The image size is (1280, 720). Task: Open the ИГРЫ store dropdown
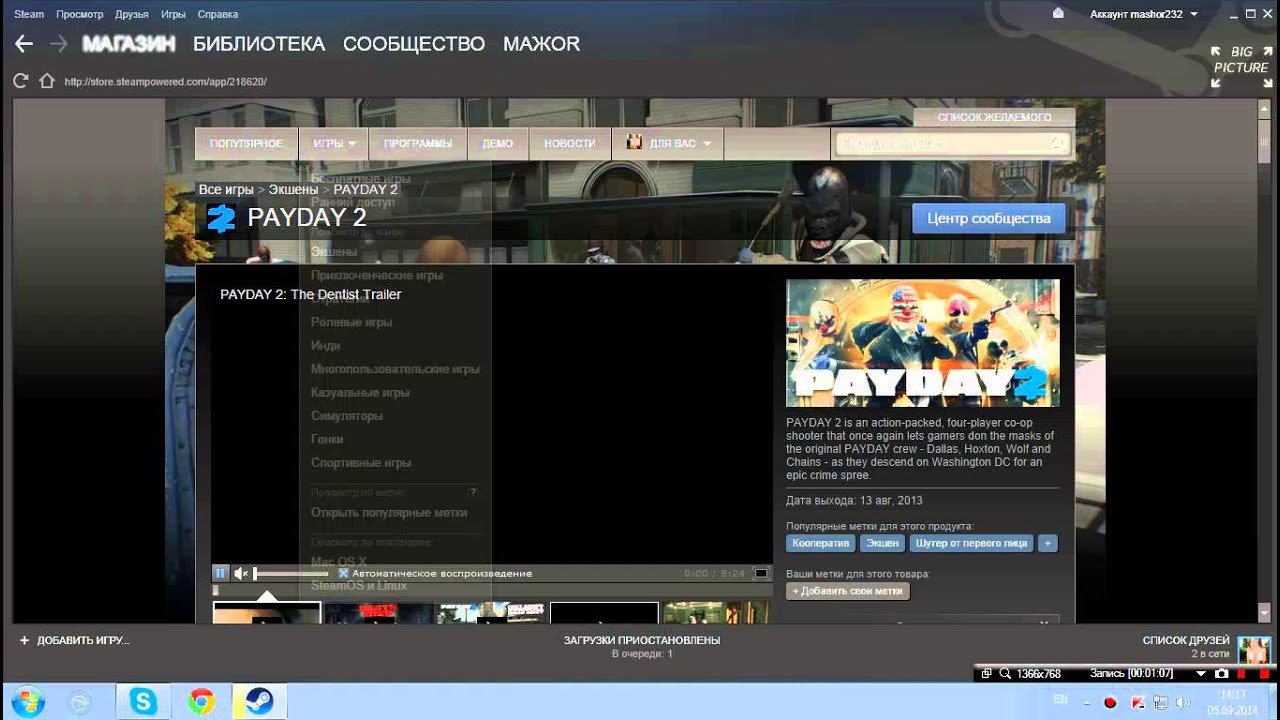[x=334, y=144]
